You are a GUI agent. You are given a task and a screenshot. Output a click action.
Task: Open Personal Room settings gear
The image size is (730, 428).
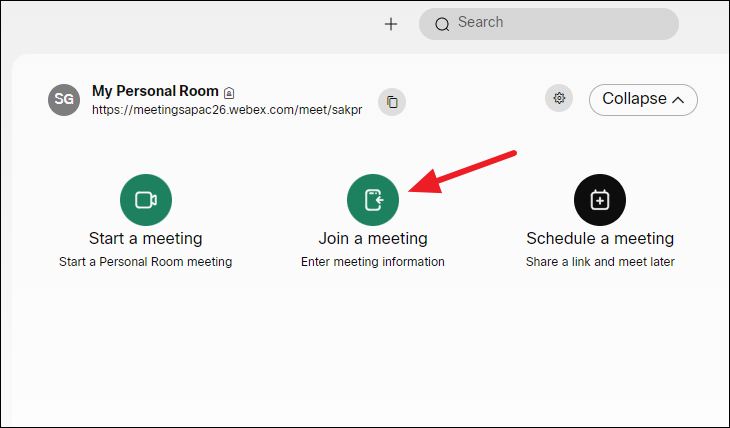(559, 98)
